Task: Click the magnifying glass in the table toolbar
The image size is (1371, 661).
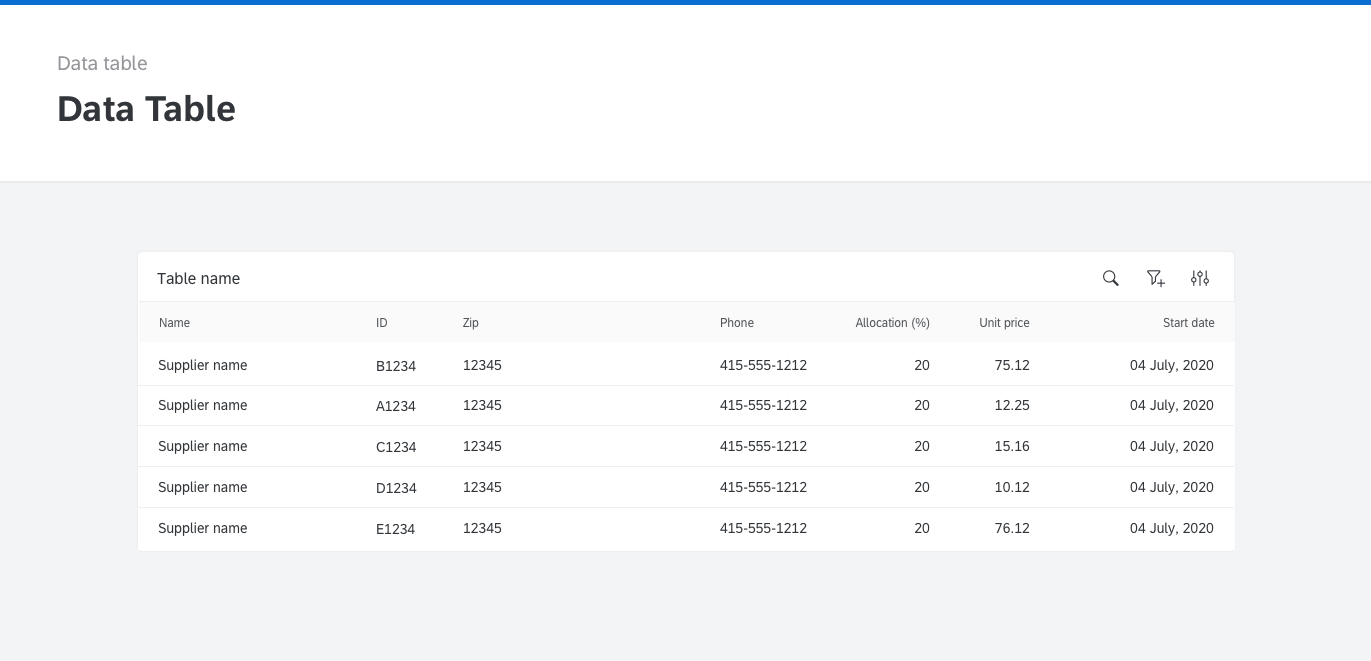Action: click(1110, 278)
